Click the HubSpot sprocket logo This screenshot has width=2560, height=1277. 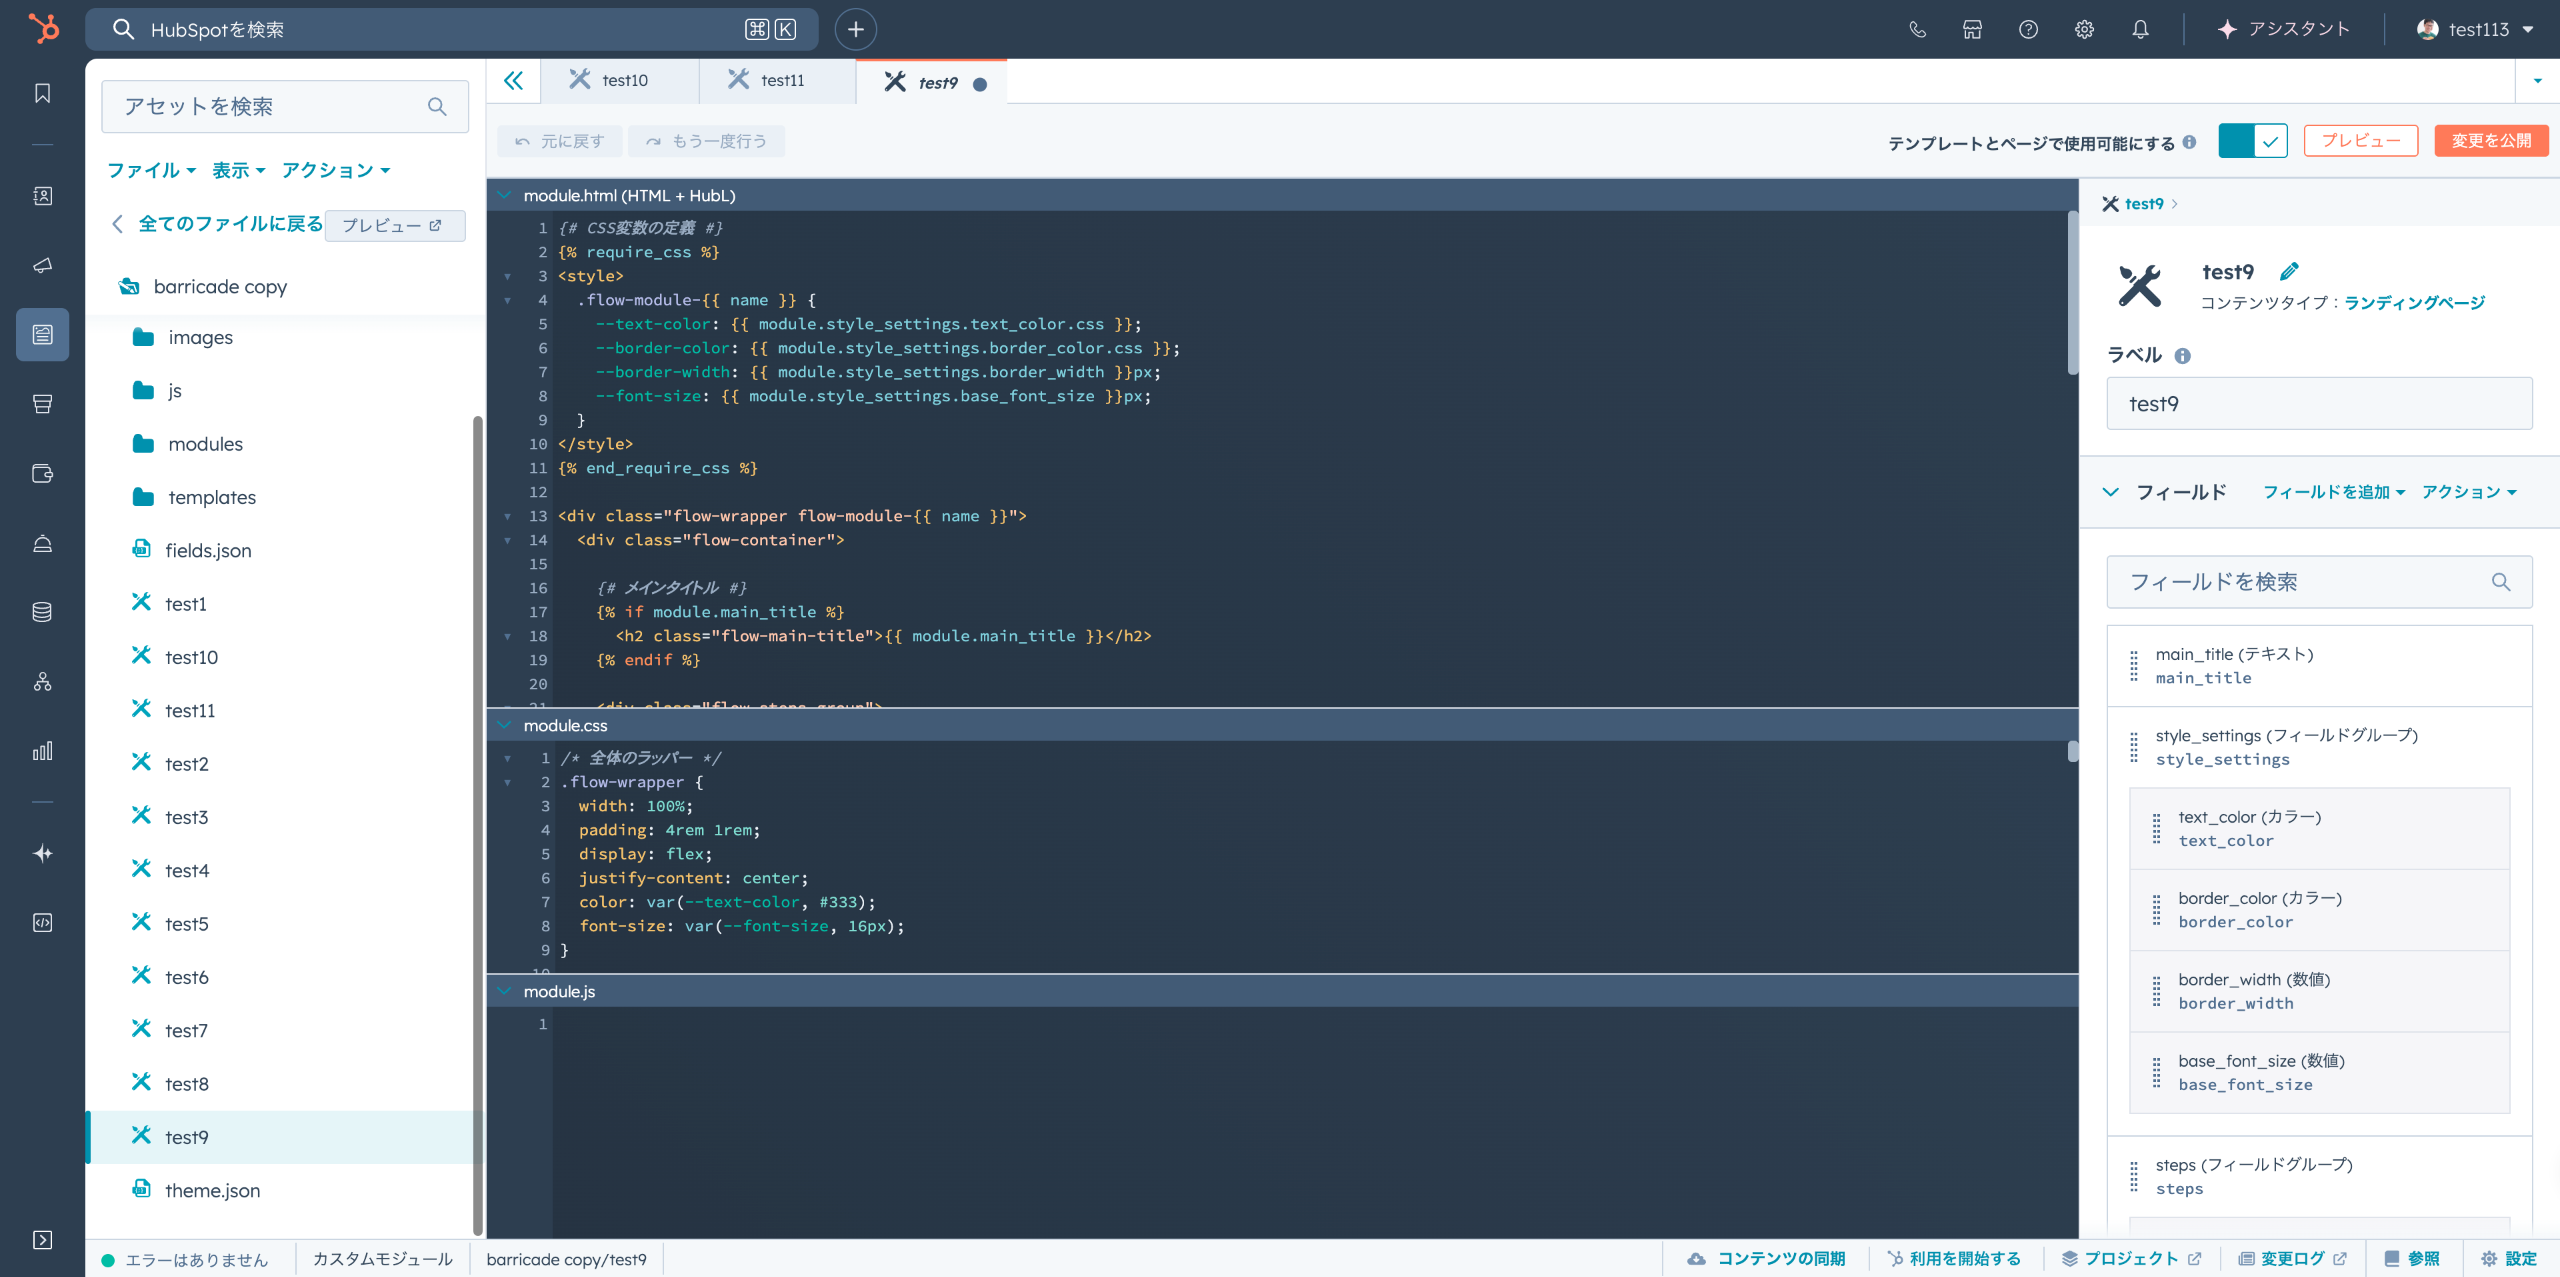pos(43,29)
